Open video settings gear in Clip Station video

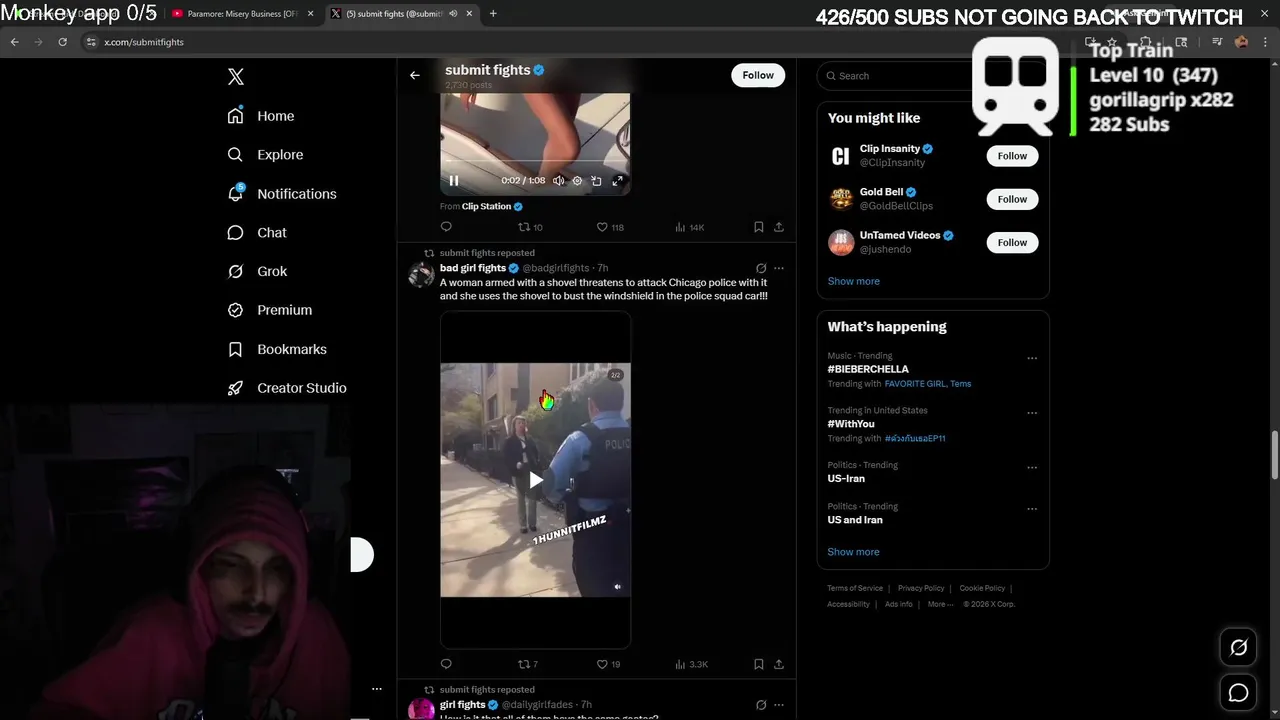[577, 181]
